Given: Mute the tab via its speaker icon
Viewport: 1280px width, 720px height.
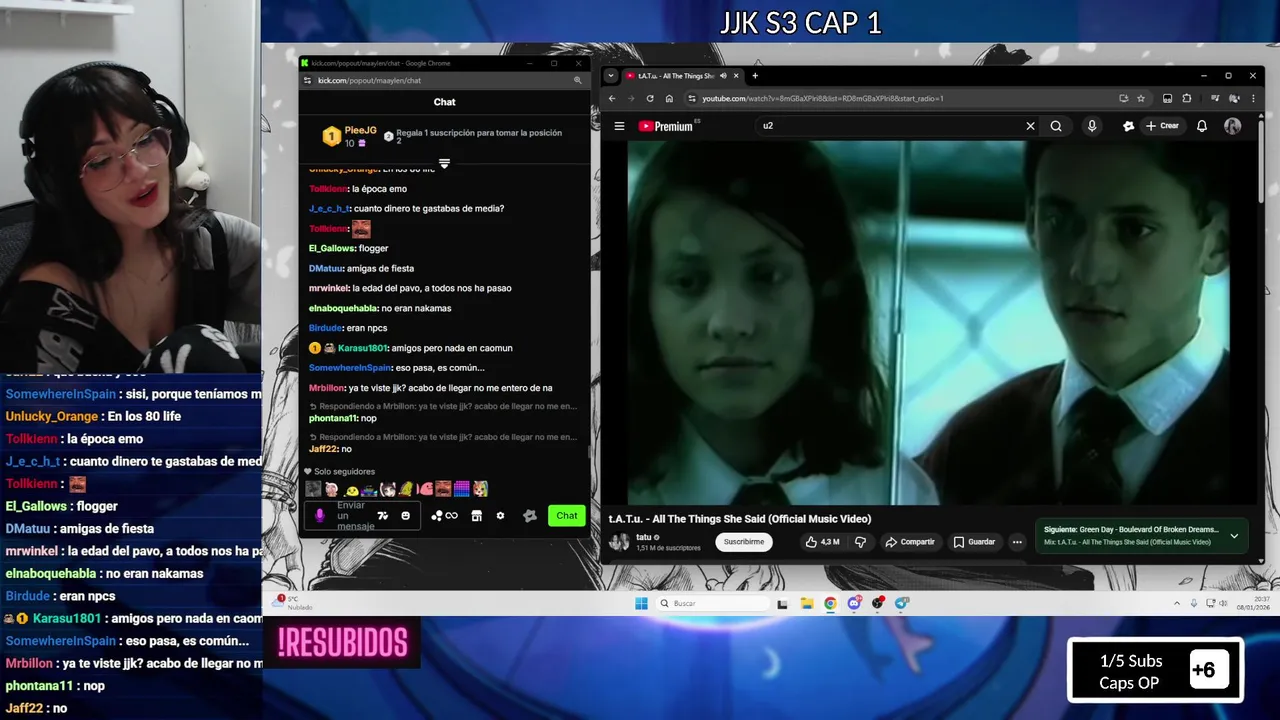Looking at the screenshot, I should (x=723, y=76).
